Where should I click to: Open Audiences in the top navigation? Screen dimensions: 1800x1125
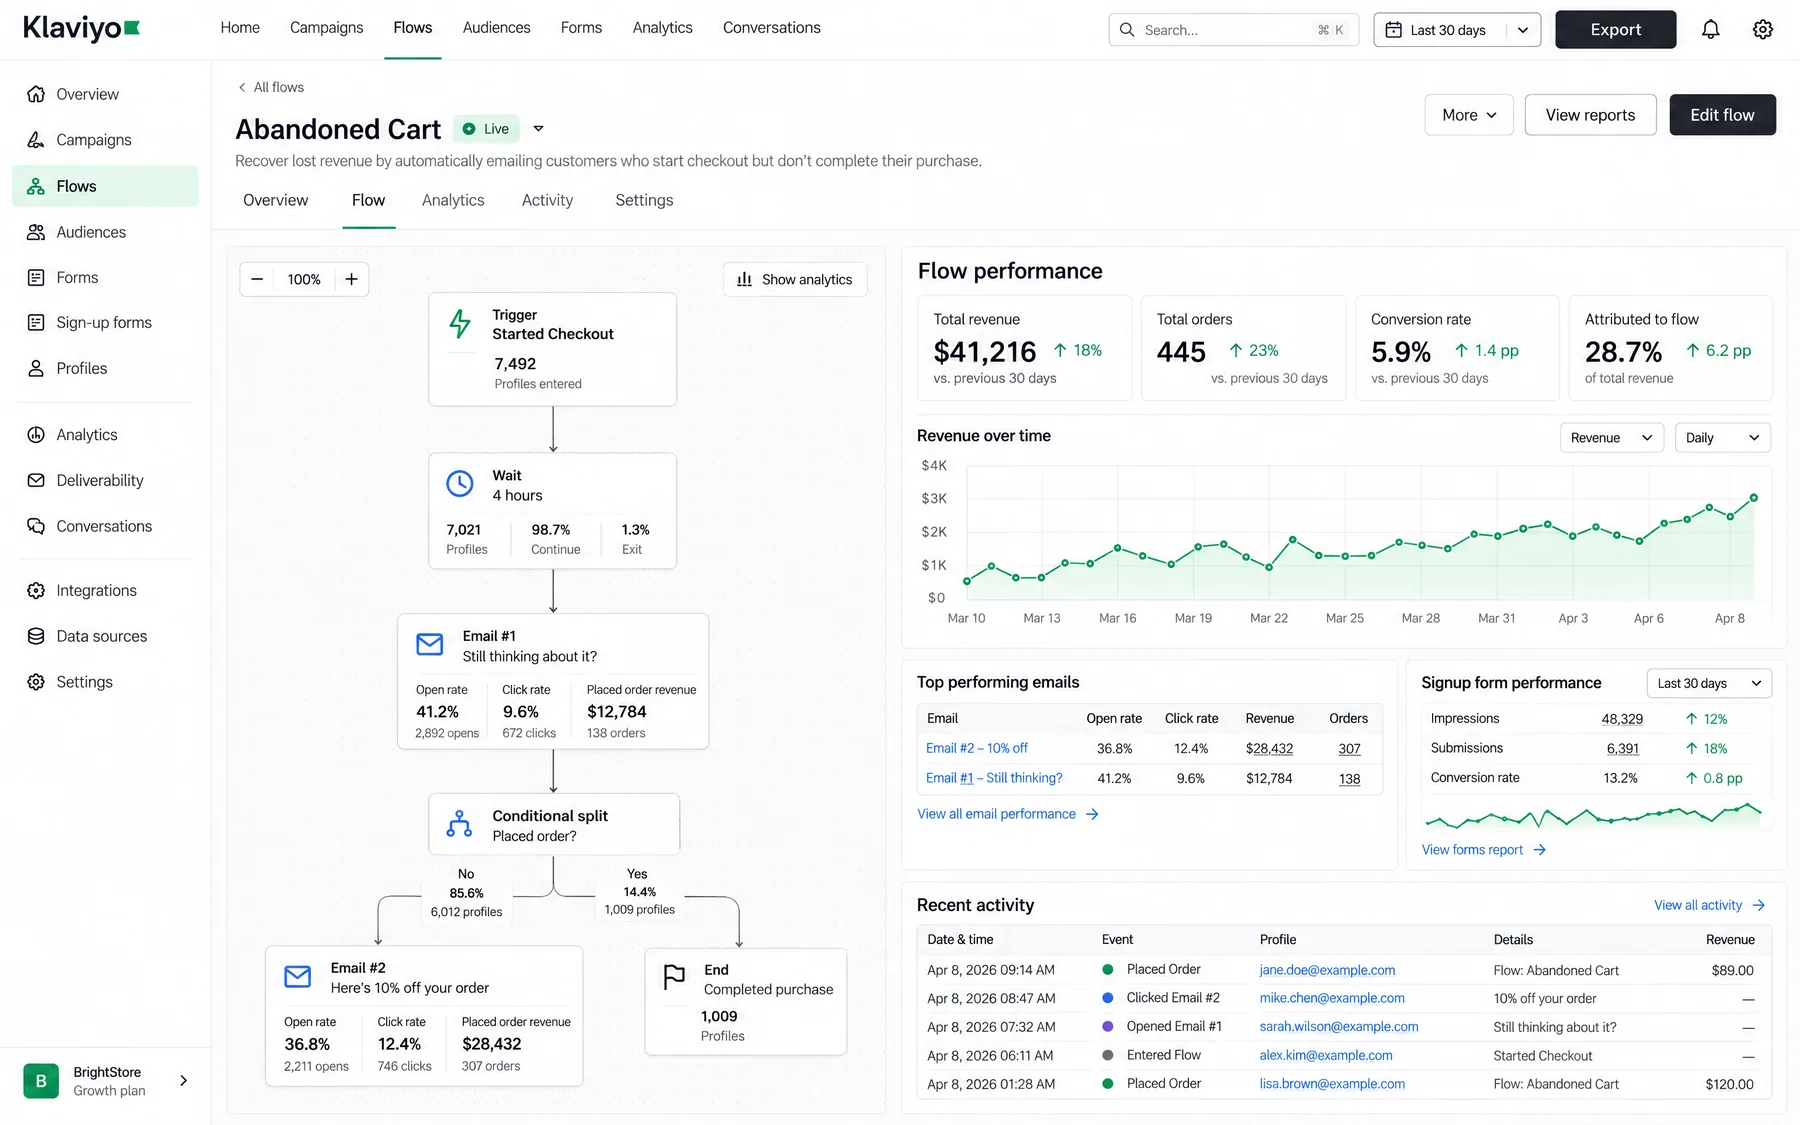[497, 28]
